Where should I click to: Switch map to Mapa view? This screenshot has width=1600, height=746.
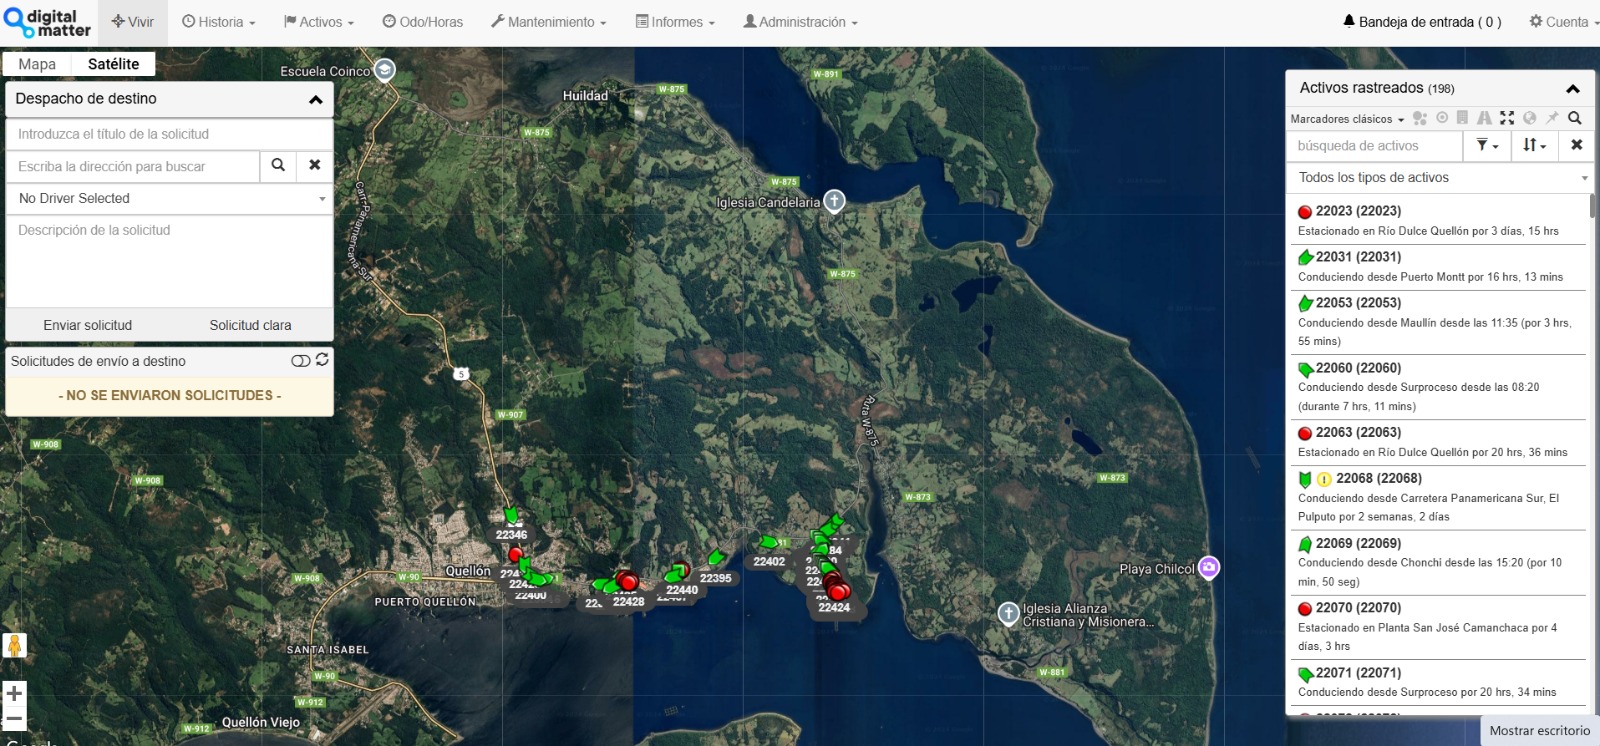[x=37, y=64]
